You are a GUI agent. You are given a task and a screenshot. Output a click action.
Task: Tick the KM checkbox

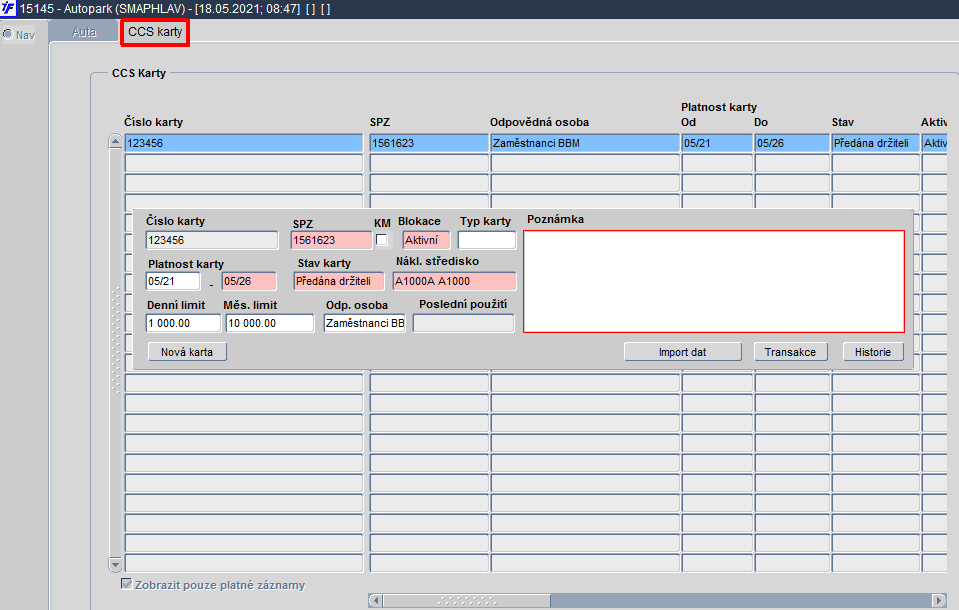coord(382,240)
